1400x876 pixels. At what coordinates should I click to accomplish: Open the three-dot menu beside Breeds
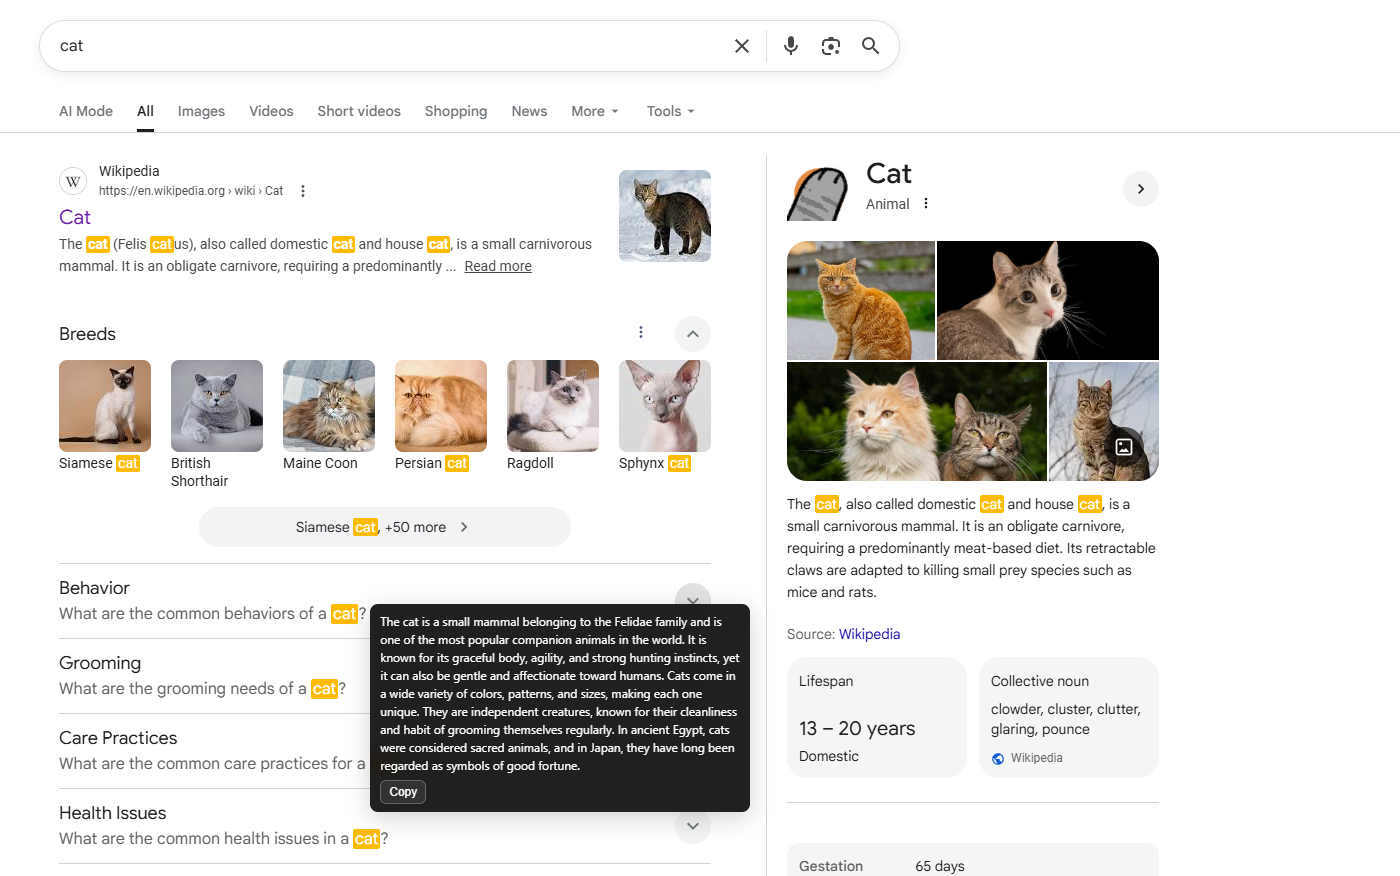pos(641,331)
